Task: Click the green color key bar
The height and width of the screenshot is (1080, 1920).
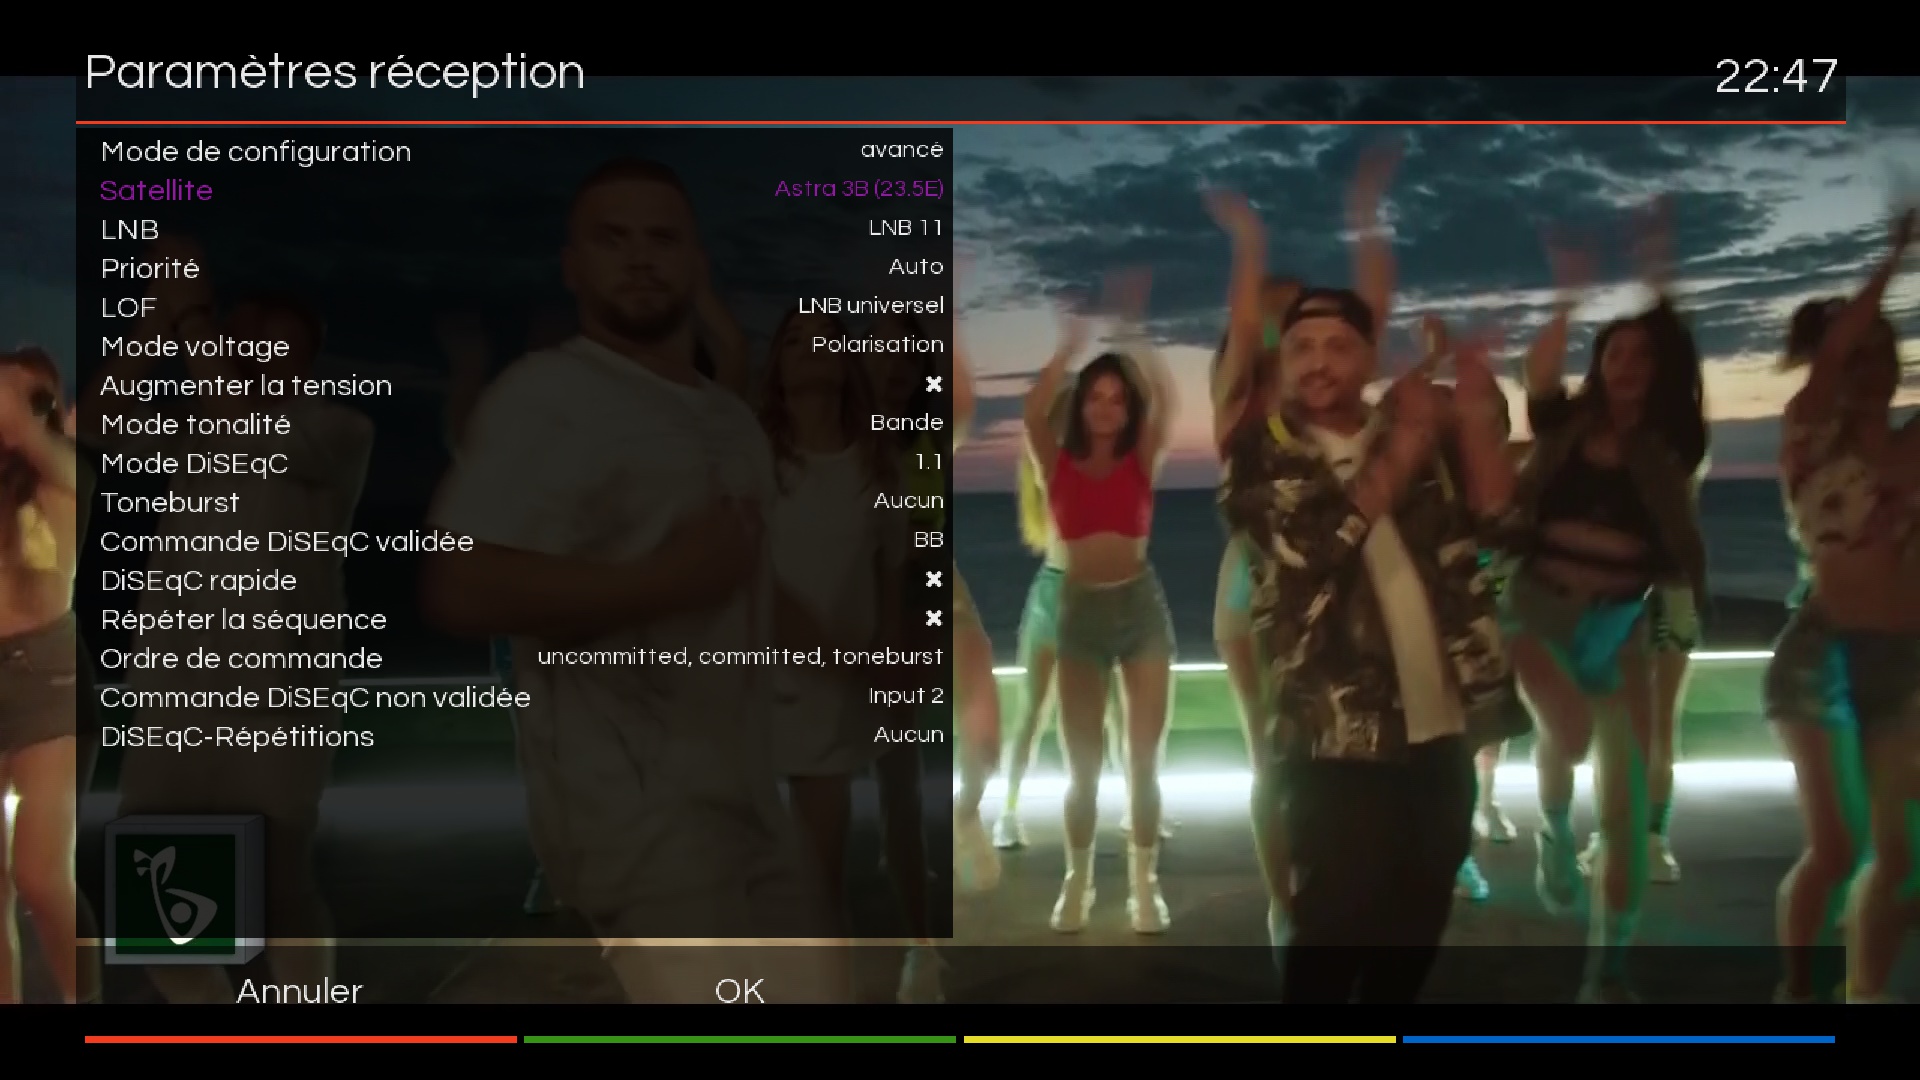Action: click(740, 1040)
